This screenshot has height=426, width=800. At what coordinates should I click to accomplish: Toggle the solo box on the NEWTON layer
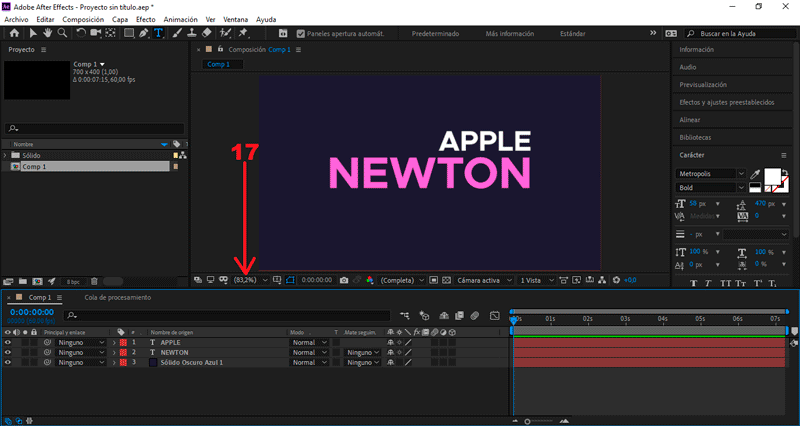[24, 353]
